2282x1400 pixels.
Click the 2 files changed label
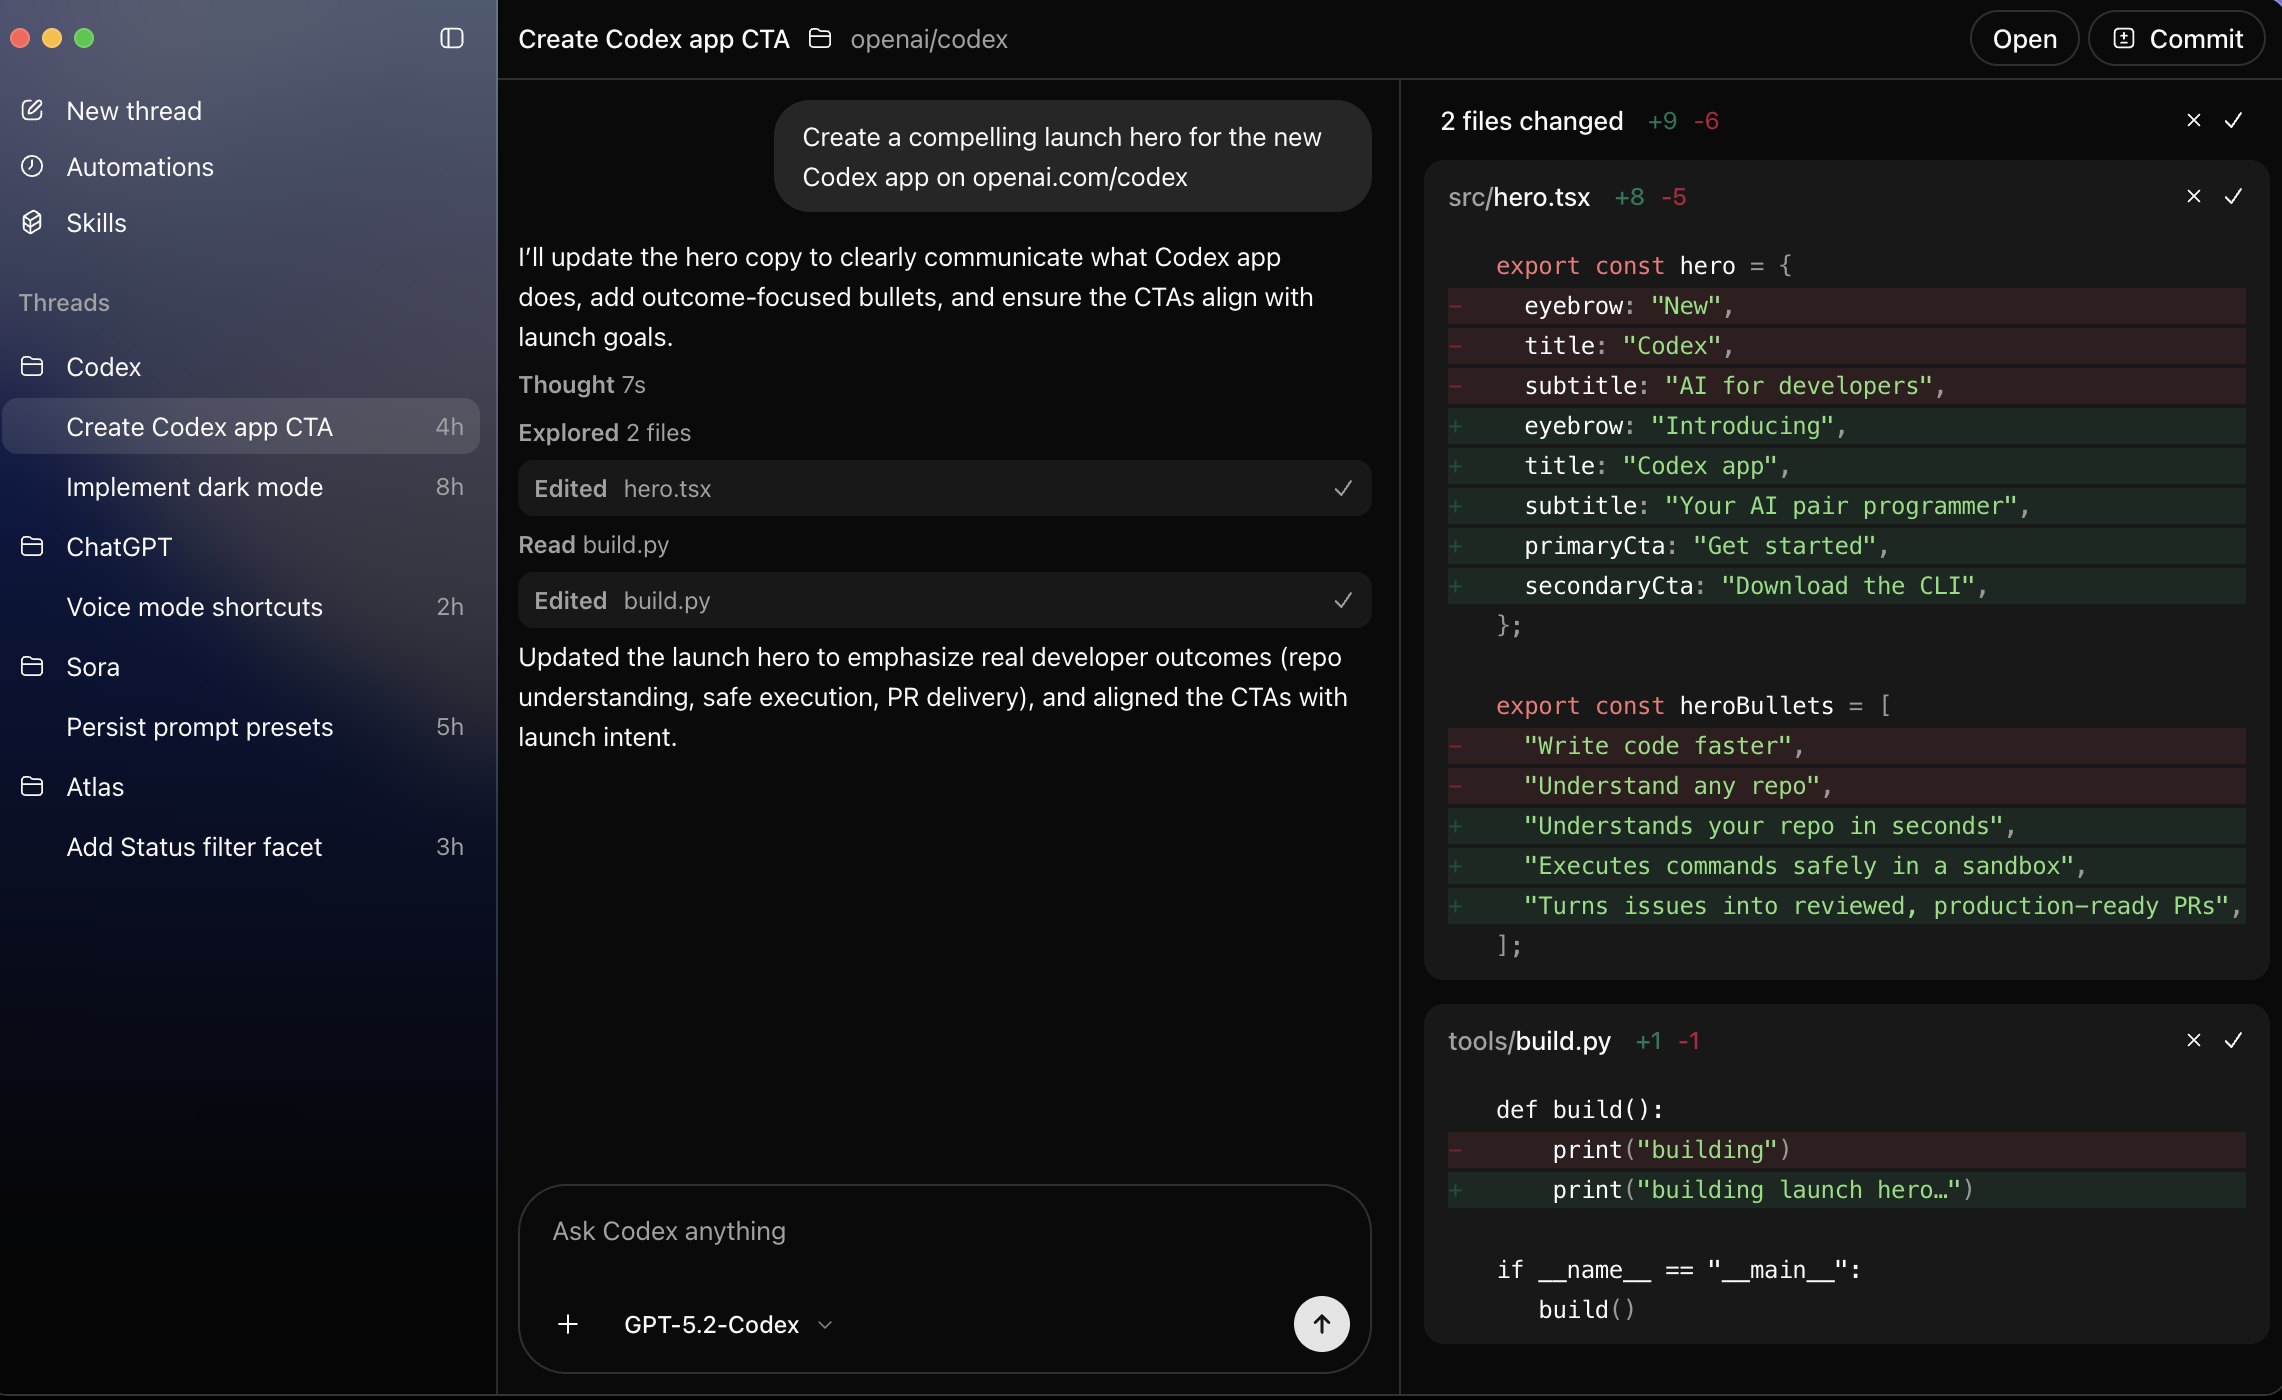click(x=1532, y=120)
